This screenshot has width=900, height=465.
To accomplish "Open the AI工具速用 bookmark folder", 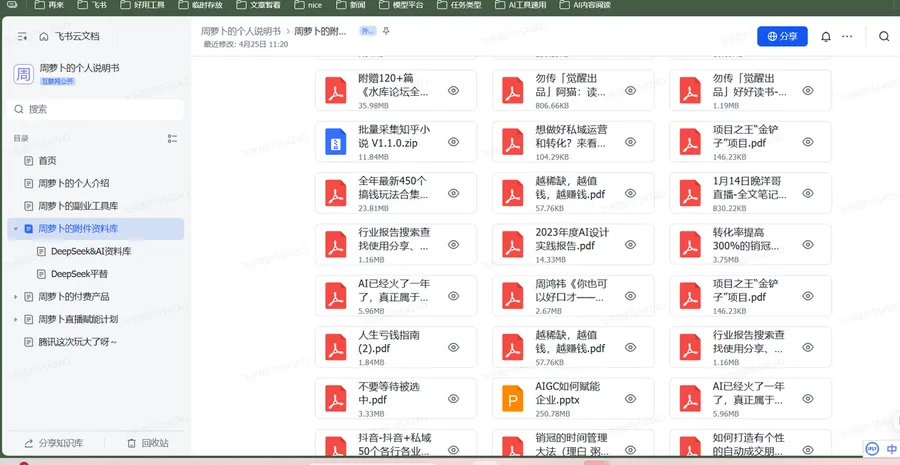I will coord(519,5).
